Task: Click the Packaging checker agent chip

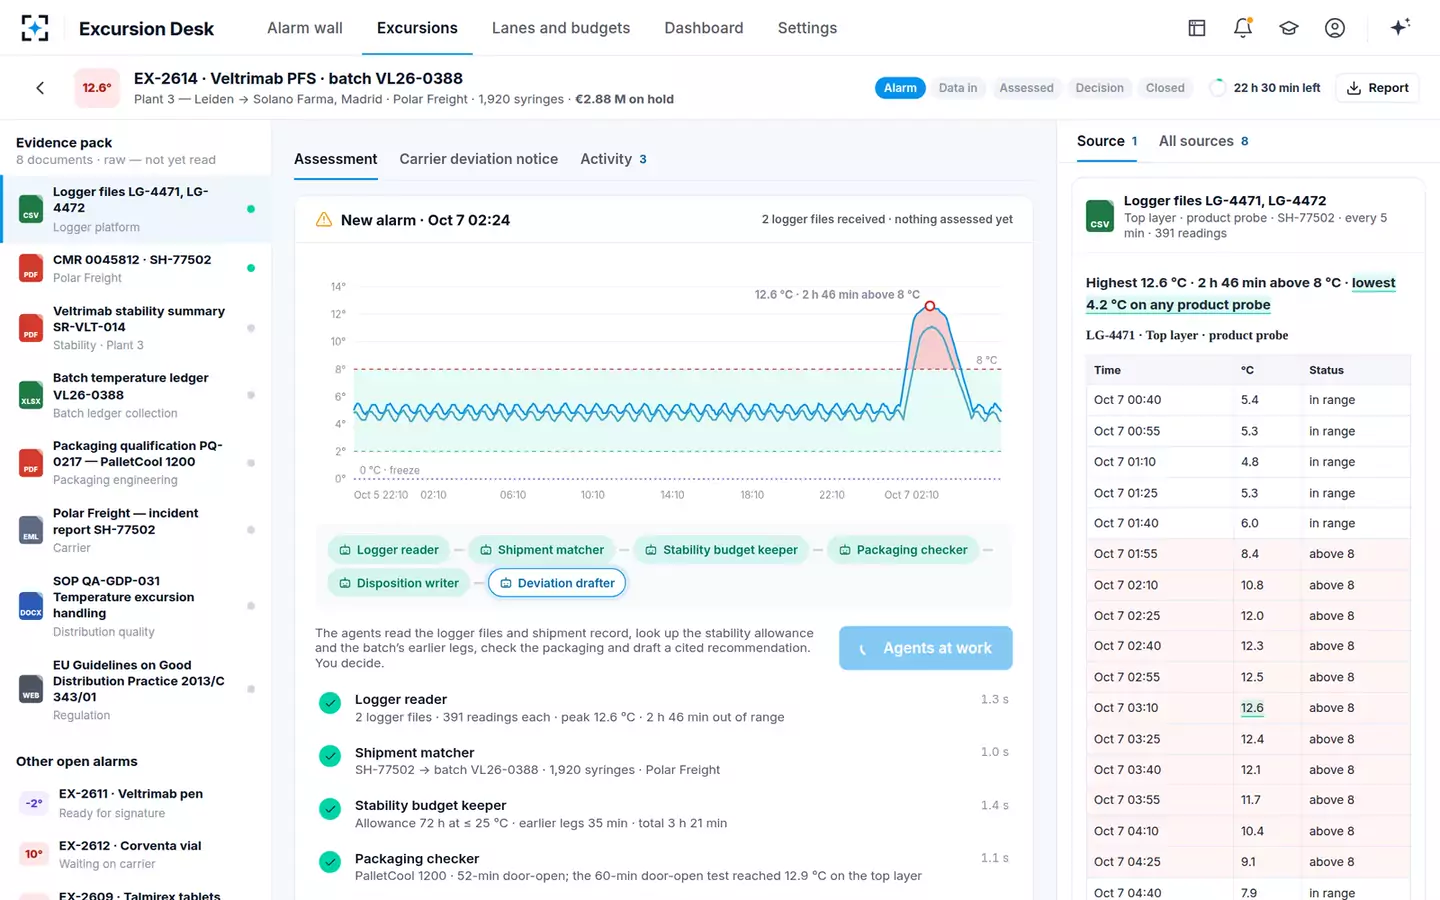Action: (903, 550)
